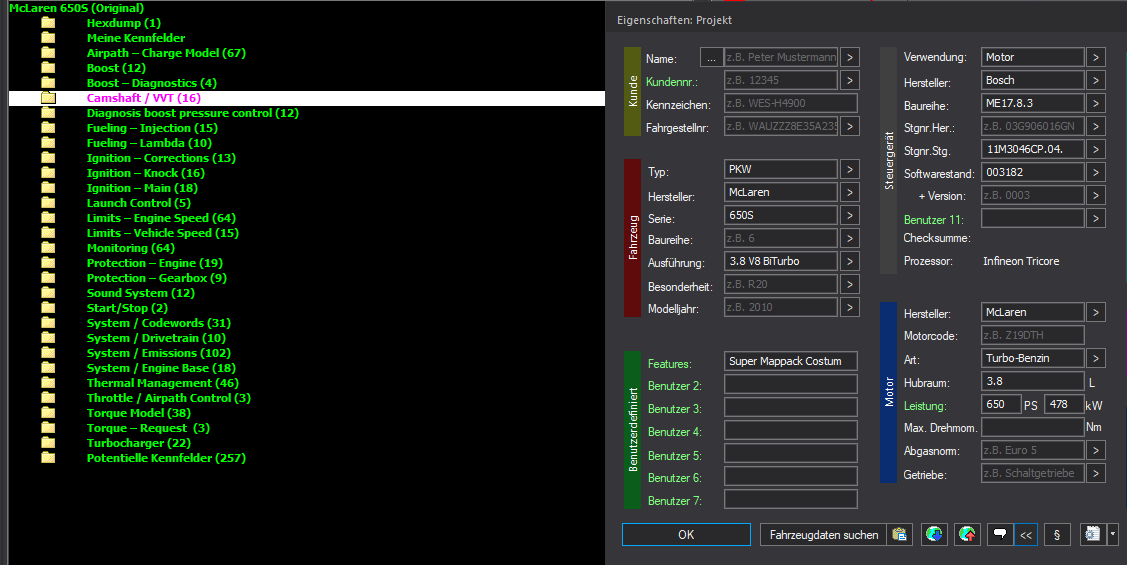Click the Max. Drehmom. input field
Image resolution: width=1127 pixels, height=565 pixels.
pyautogui.click(x=1033, y=428)
